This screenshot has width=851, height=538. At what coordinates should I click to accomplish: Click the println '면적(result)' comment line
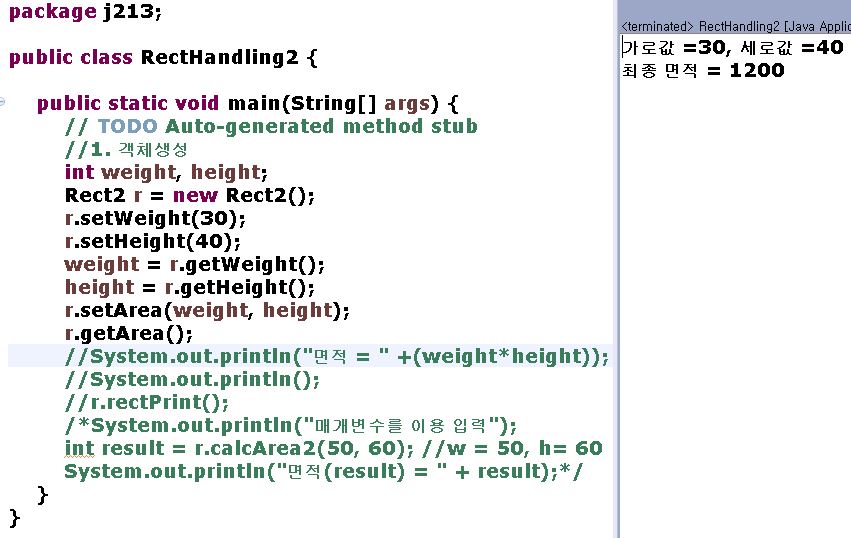[323, 472]
